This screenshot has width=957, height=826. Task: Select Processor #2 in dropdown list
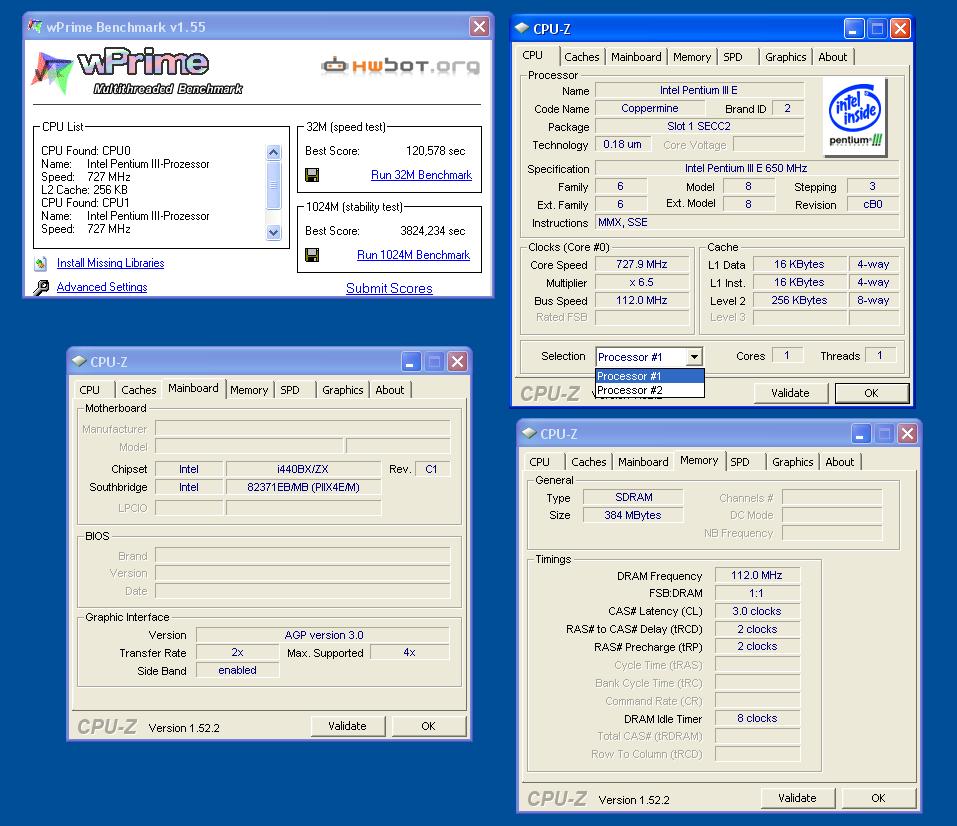pyautogui.click(x=649, y=390)
